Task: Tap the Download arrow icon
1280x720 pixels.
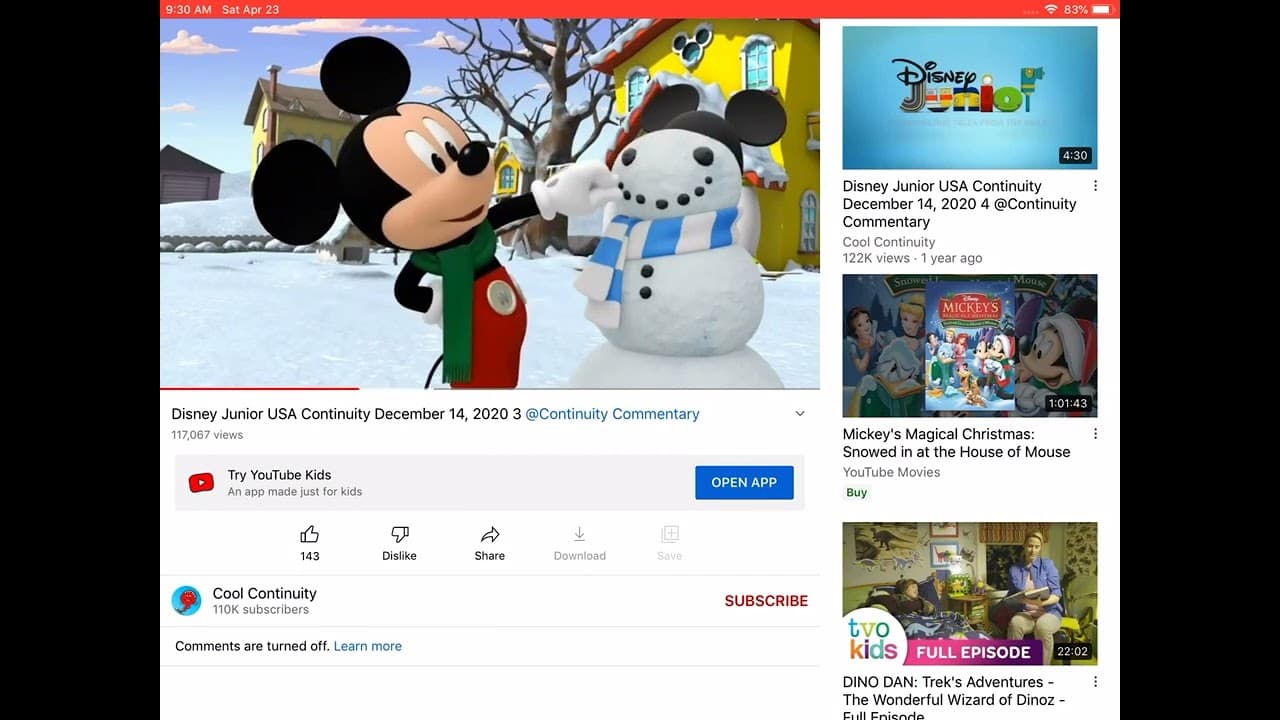Action: coord(580,534)
